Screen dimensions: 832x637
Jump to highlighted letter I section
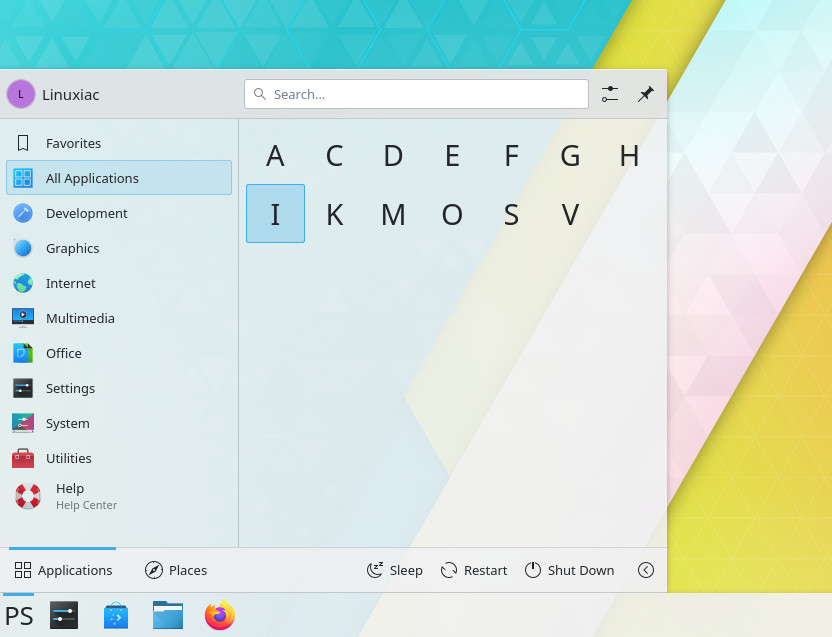pyautogui.click(x=275, y=213)
